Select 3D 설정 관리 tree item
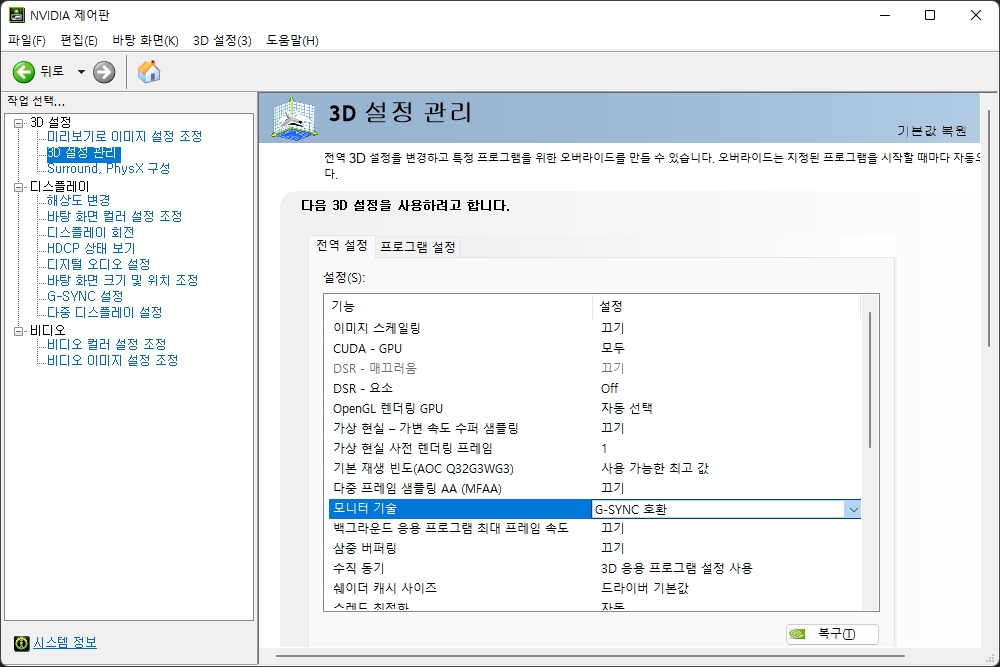This screenshot has height=667, width=1000. click(83, 153)
